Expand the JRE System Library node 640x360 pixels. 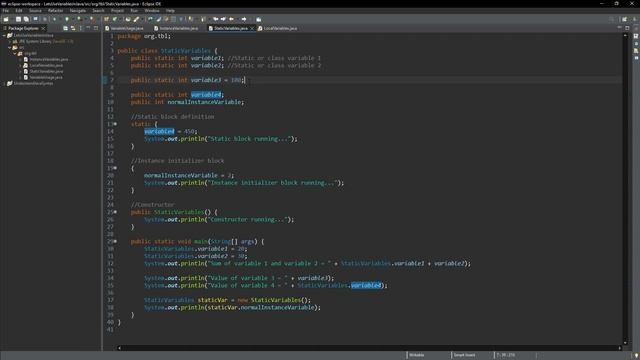[x=10, y=41]
